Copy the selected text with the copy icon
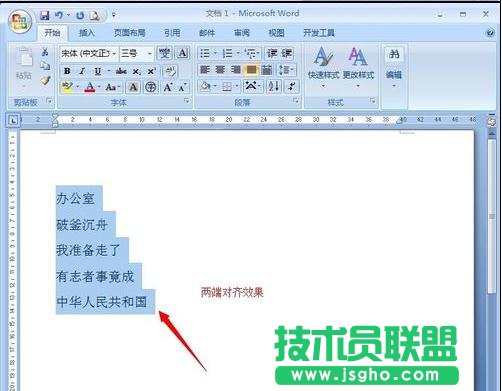Viewport: 502px width, 391px height. 45,66
